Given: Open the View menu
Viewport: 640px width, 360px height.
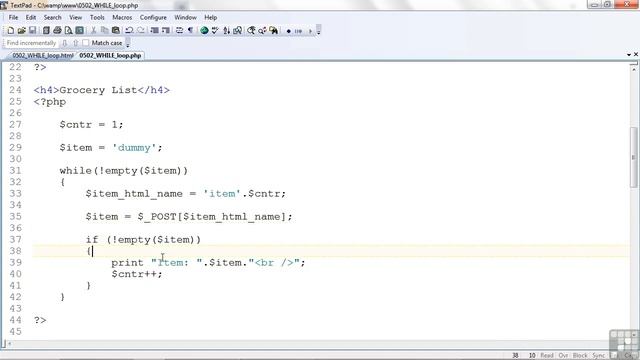Looking at the screenshot, I should (x=76, y=18).
